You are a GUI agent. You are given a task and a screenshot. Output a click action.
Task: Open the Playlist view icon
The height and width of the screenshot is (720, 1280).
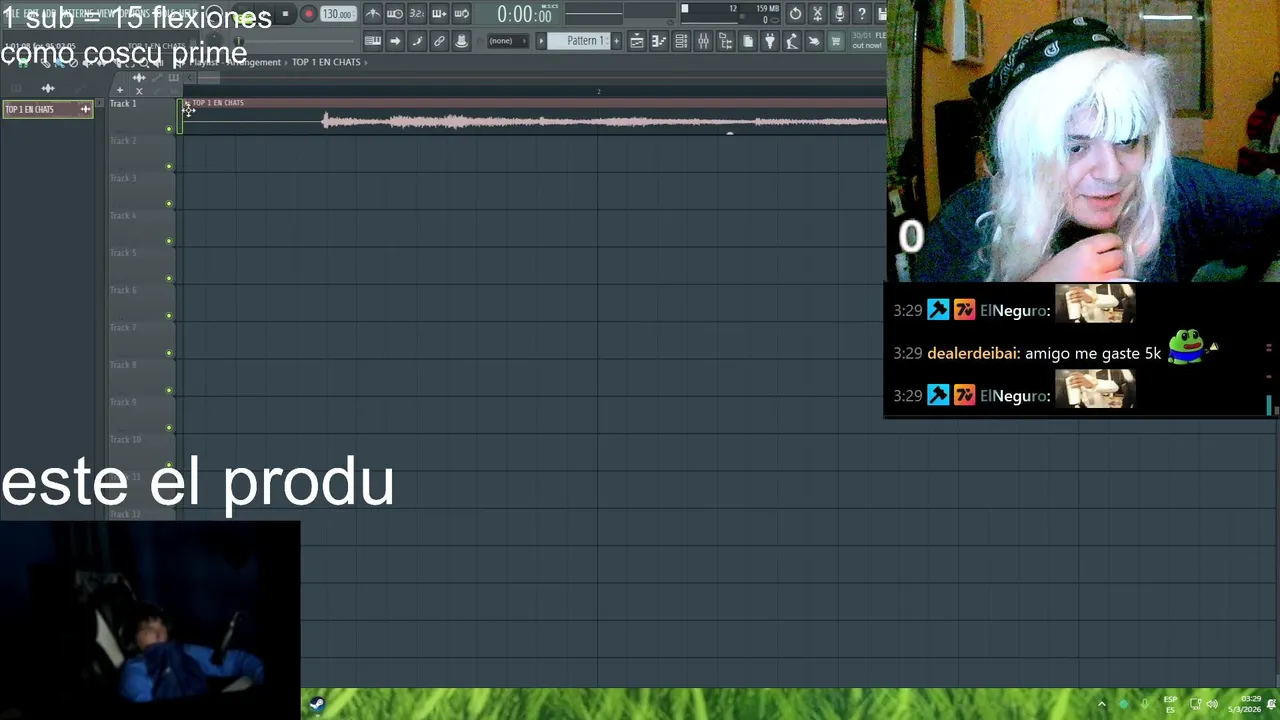pos(637,41)
